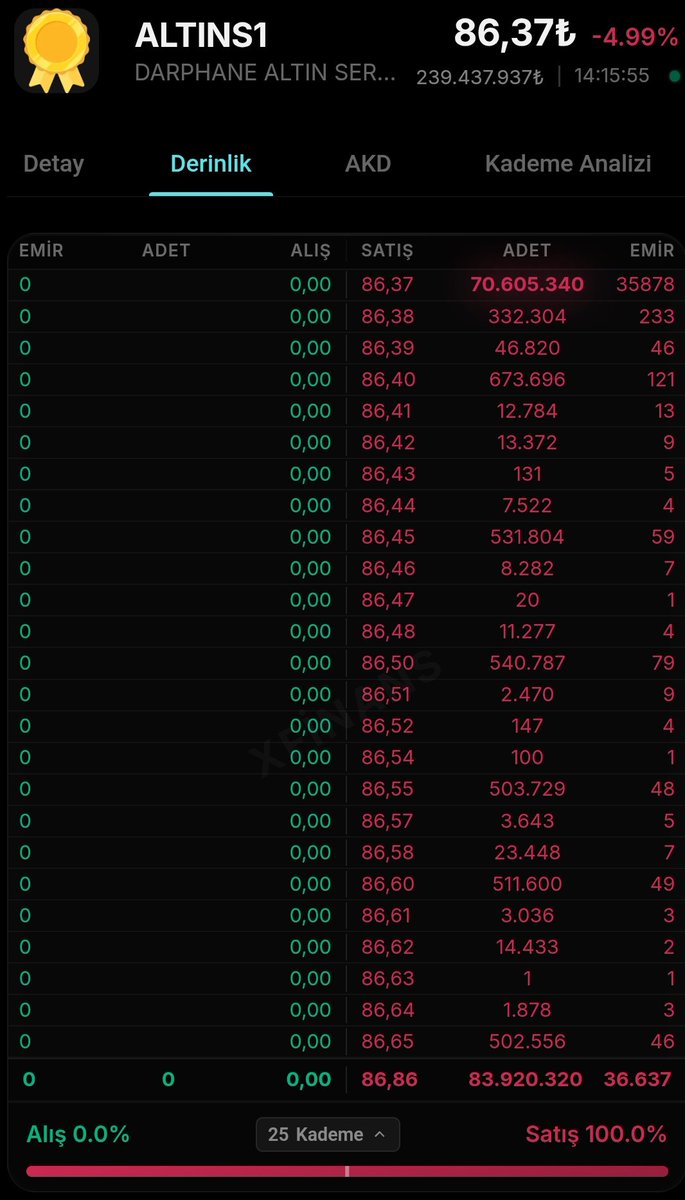Click the average price 86,86 total

pyautogui.click(x=389, y=1080)
